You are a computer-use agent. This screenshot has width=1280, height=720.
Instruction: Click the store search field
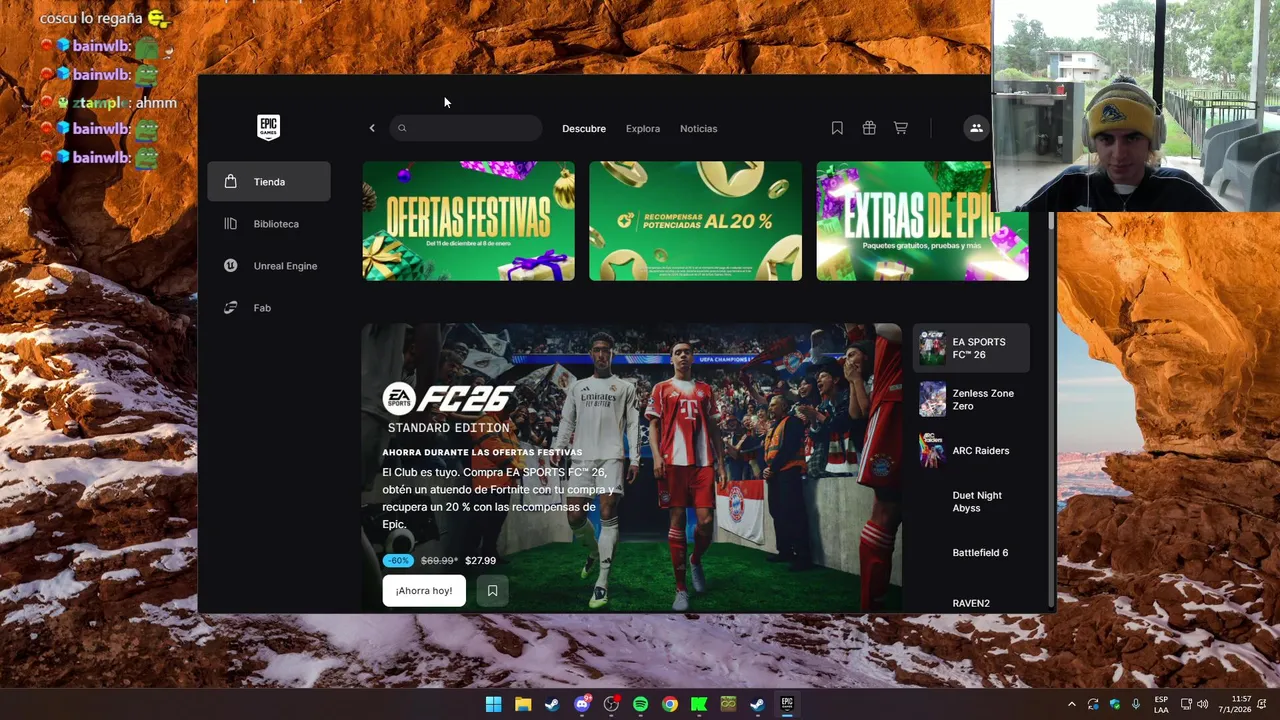point(466,128)
